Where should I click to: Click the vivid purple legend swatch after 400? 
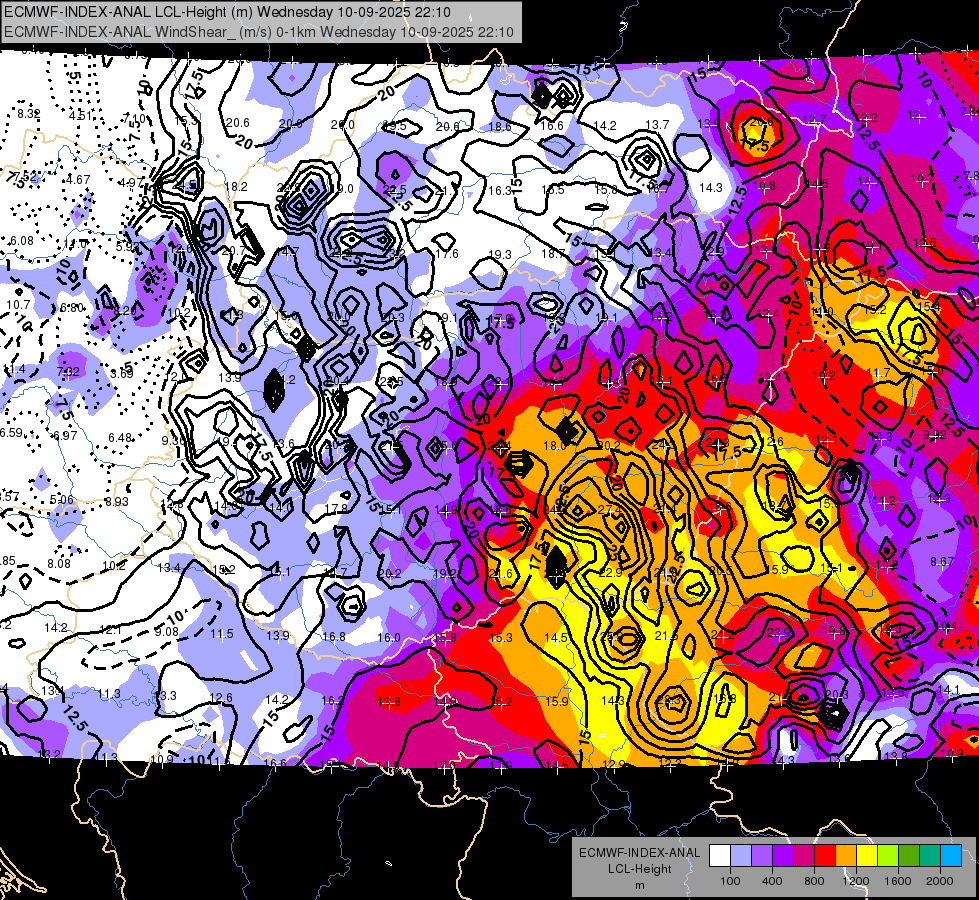(782, 856)
